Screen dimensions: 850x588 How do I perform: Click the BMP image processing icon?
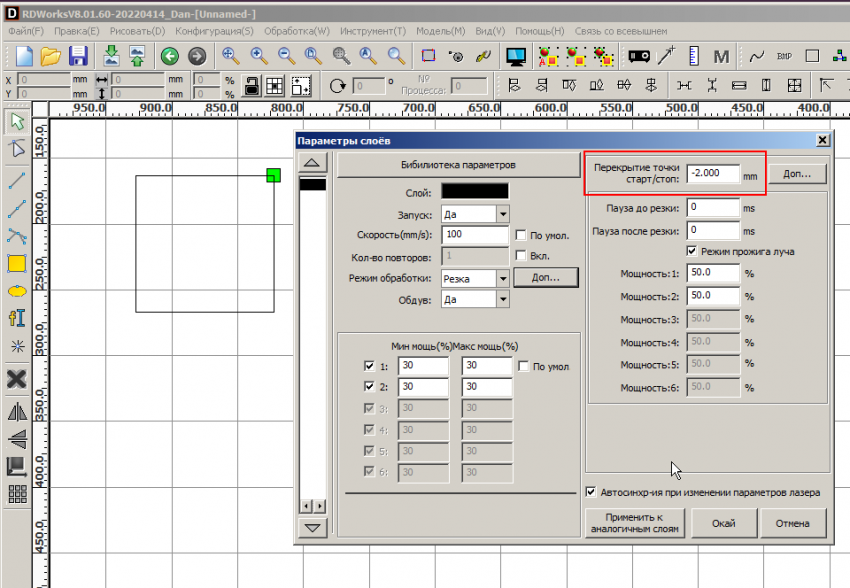[785, 56]
